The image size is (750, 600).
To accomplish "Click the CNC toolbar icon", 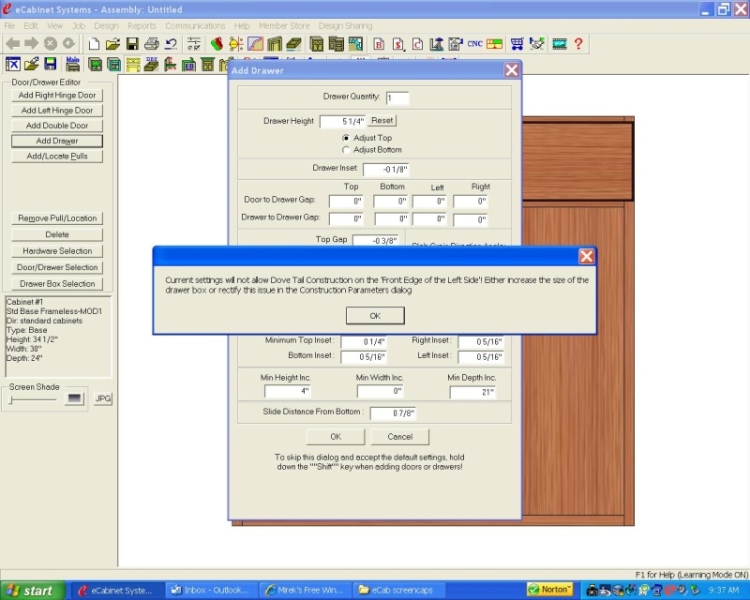I will [x=473, y=44].
